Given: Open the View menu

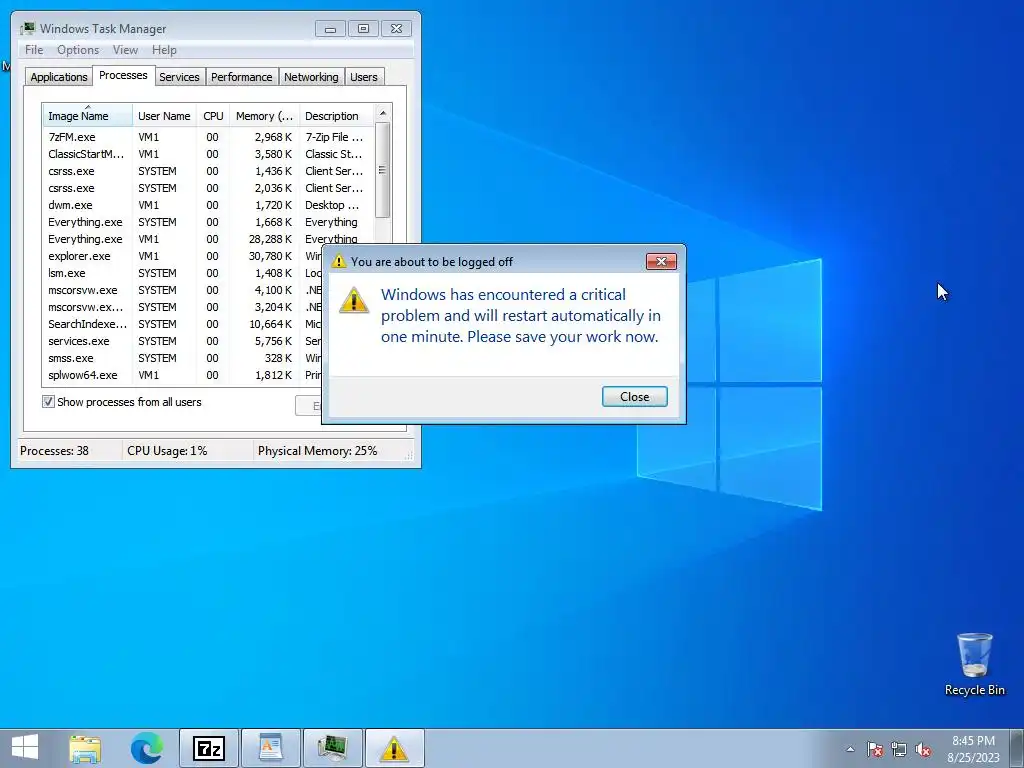Looking at the screenshot, I should [125, 50].
